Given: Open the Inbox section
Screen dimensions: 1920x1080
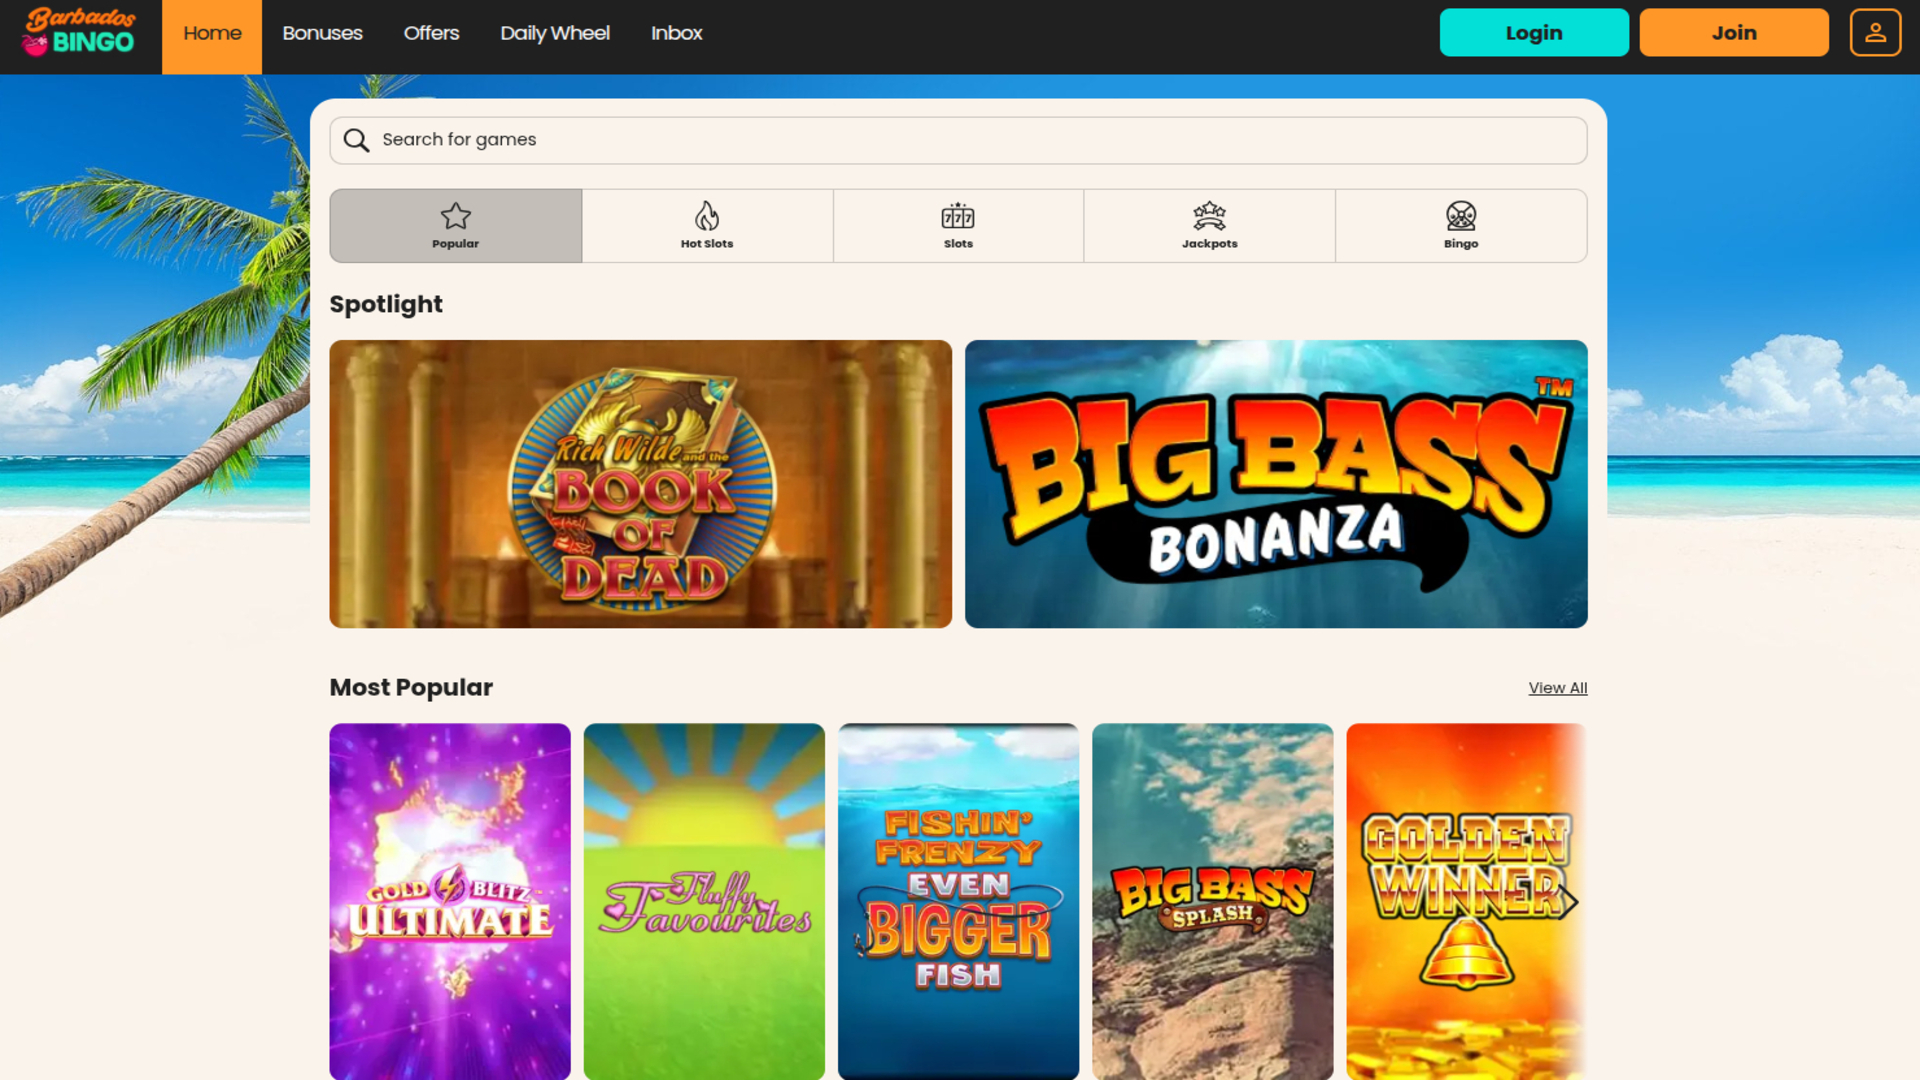Looking at the screenshot, I should click(x=676, y=33).
